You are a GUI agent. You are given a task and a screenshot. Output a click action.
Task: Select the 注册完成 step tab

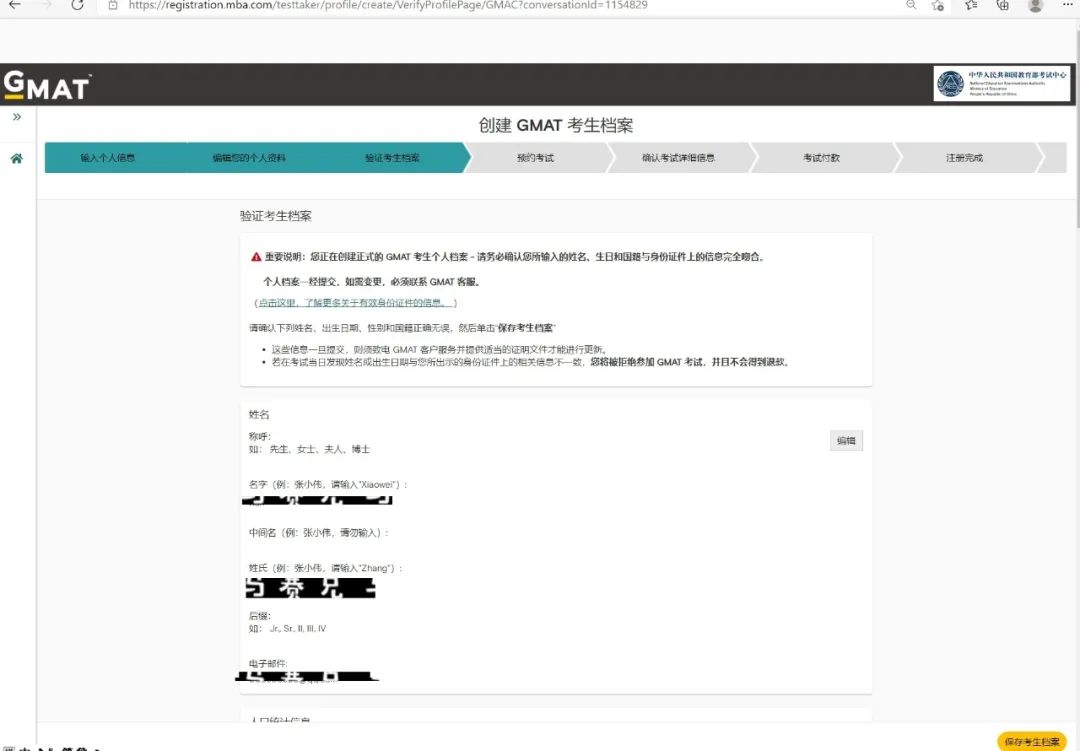coord(964,158)
